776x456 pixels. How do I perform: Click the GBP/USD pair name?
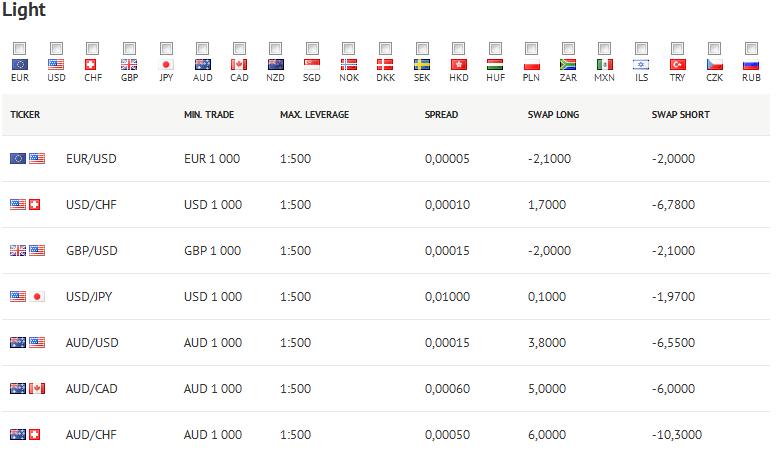(92, 251)
